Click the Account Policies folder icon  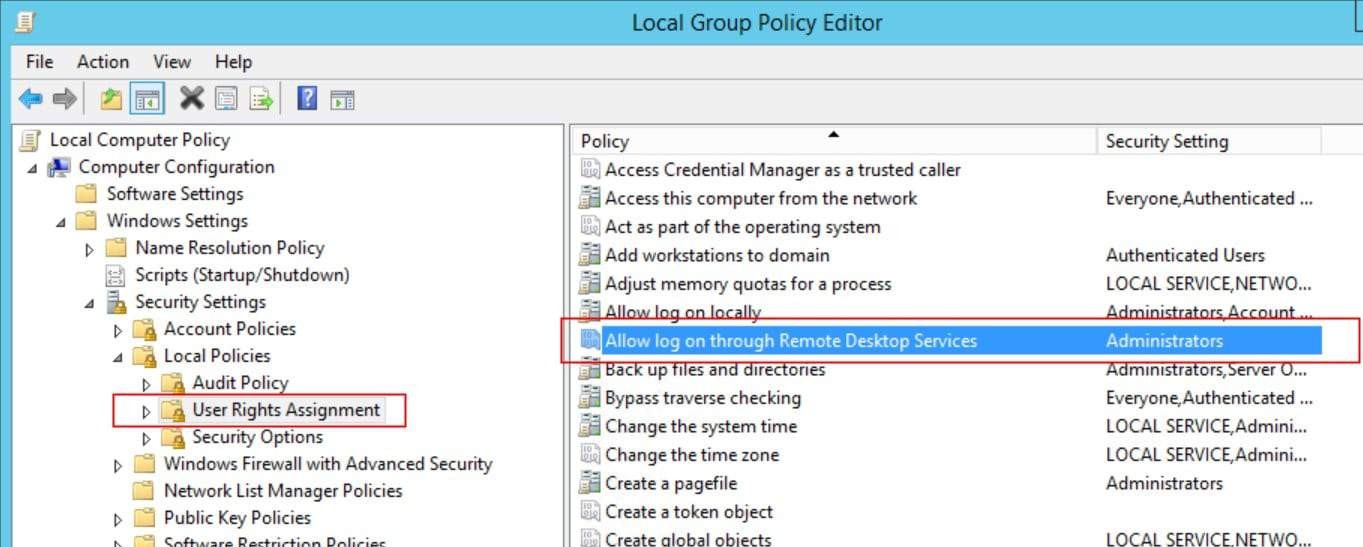pos(146,329)
